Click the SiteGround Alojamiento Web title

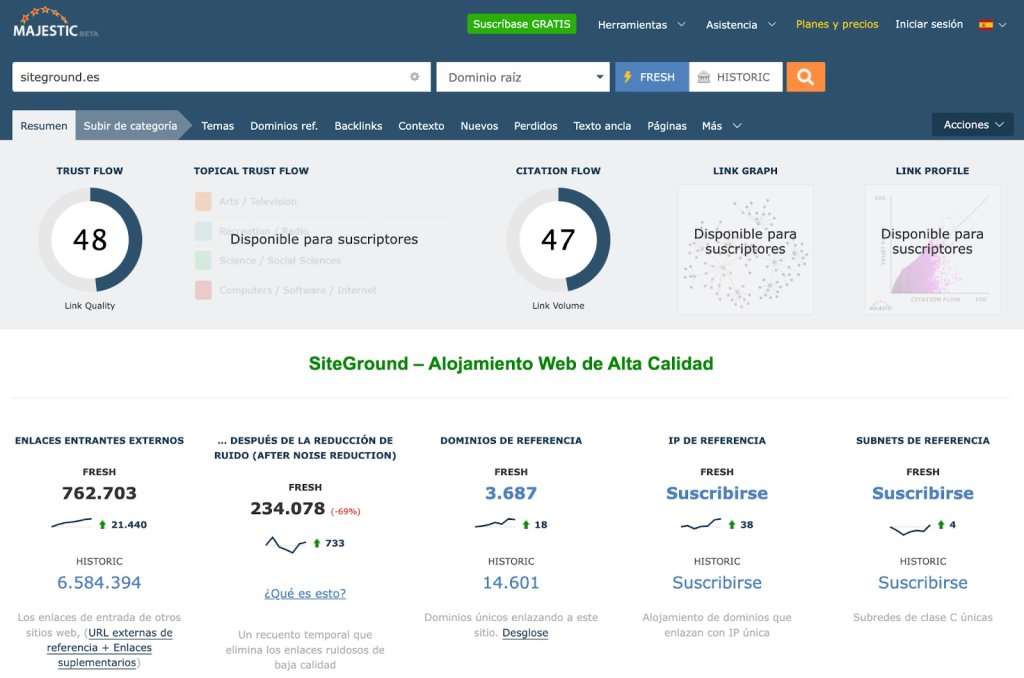(x=511, y=363)
